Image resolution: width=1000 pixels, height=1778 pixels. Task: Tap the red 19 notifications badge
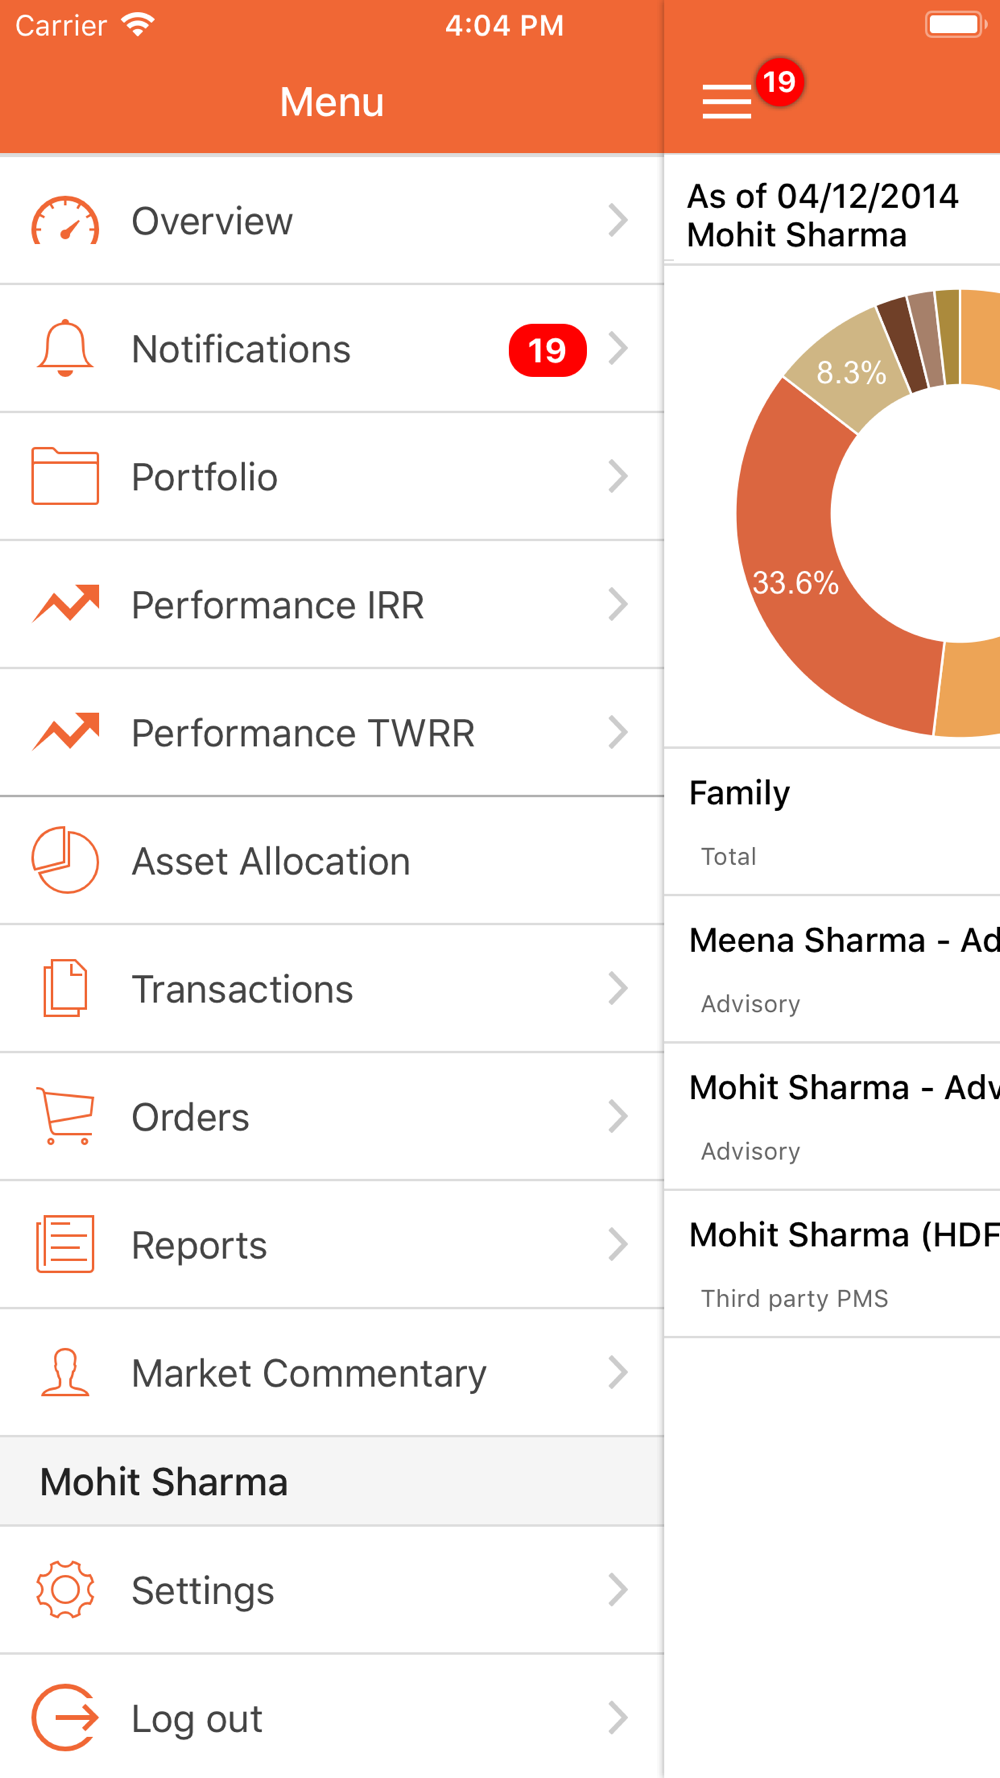coord(547,350)
